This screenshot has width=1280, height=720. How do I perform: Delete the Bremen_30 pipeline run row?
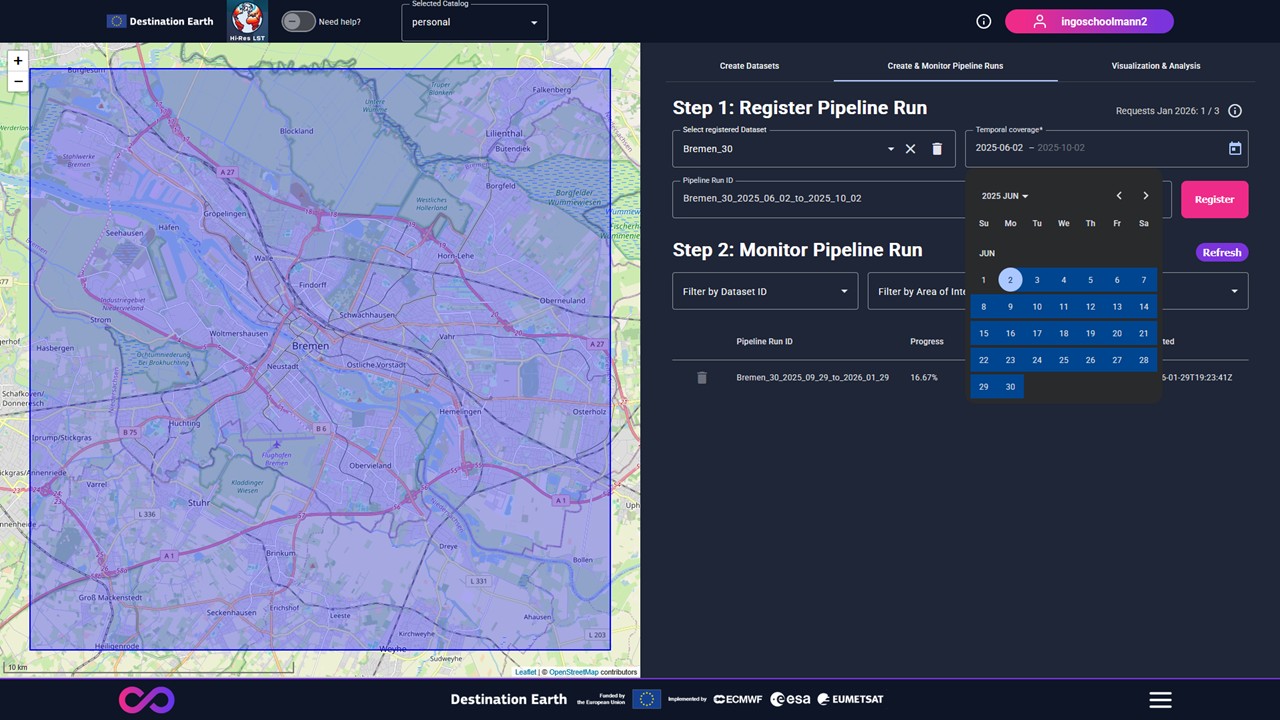(x=702, y=378)
